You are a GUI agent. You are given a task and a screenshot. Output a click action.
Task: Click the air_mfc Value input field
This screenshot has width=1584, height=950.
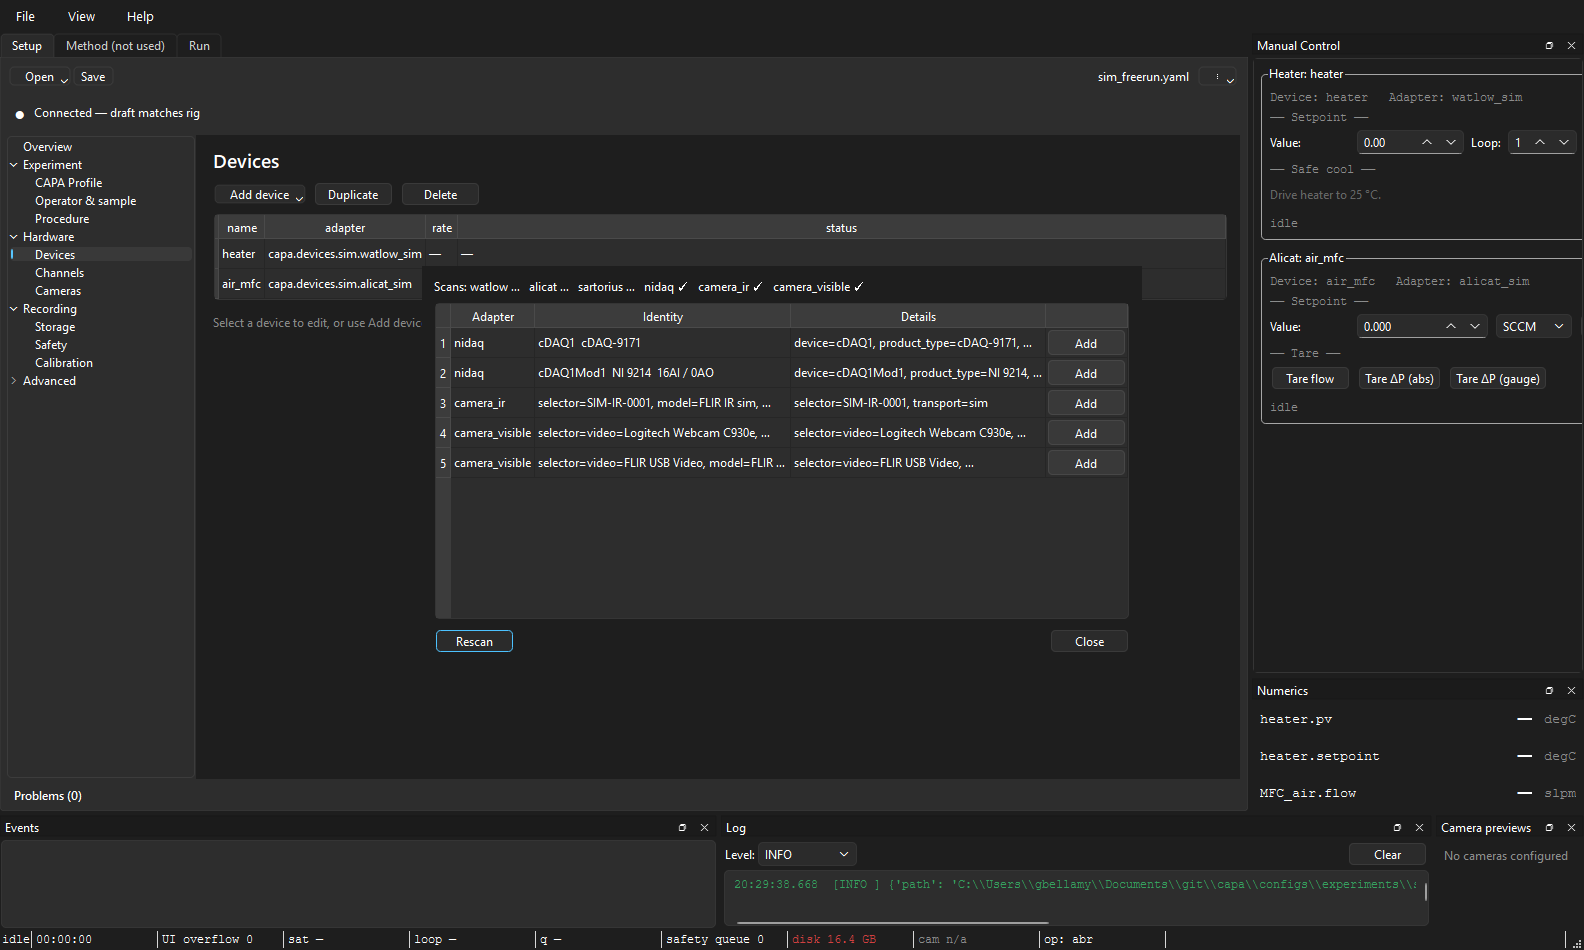[x=1399, y=327]
